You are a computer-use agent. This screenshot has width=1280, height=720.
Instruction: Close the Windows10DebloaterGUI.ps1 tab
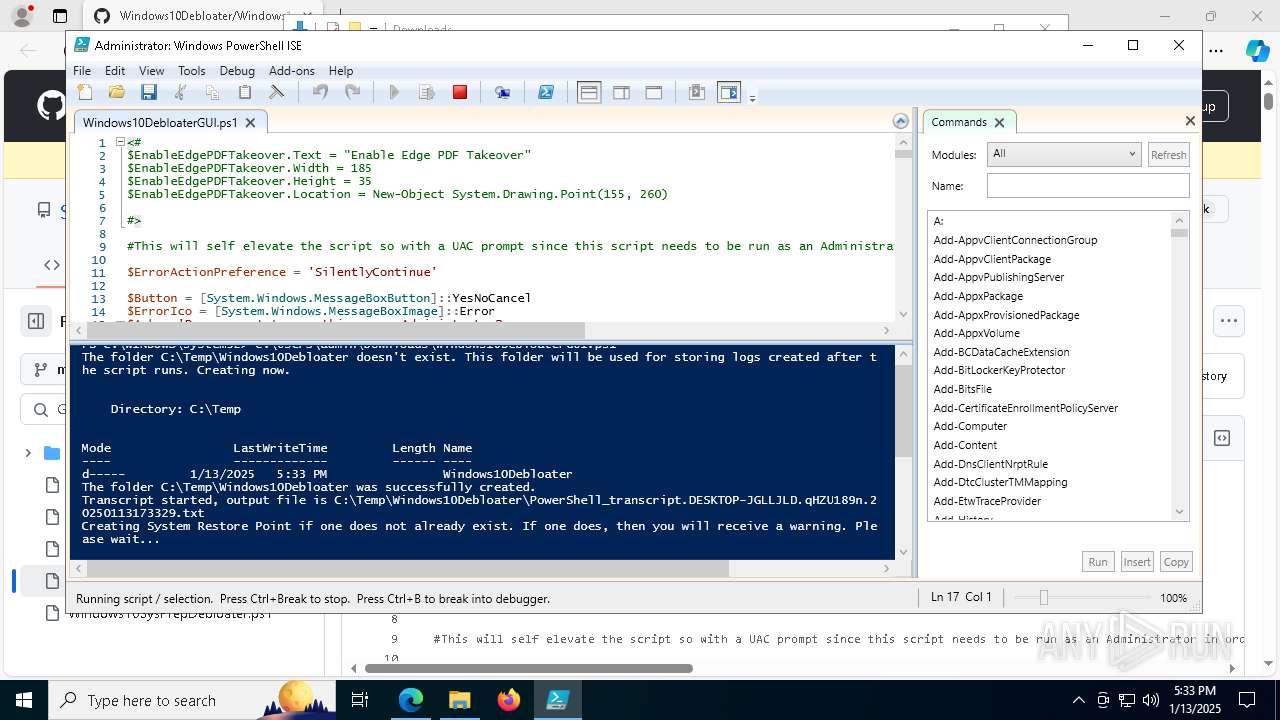250,122
